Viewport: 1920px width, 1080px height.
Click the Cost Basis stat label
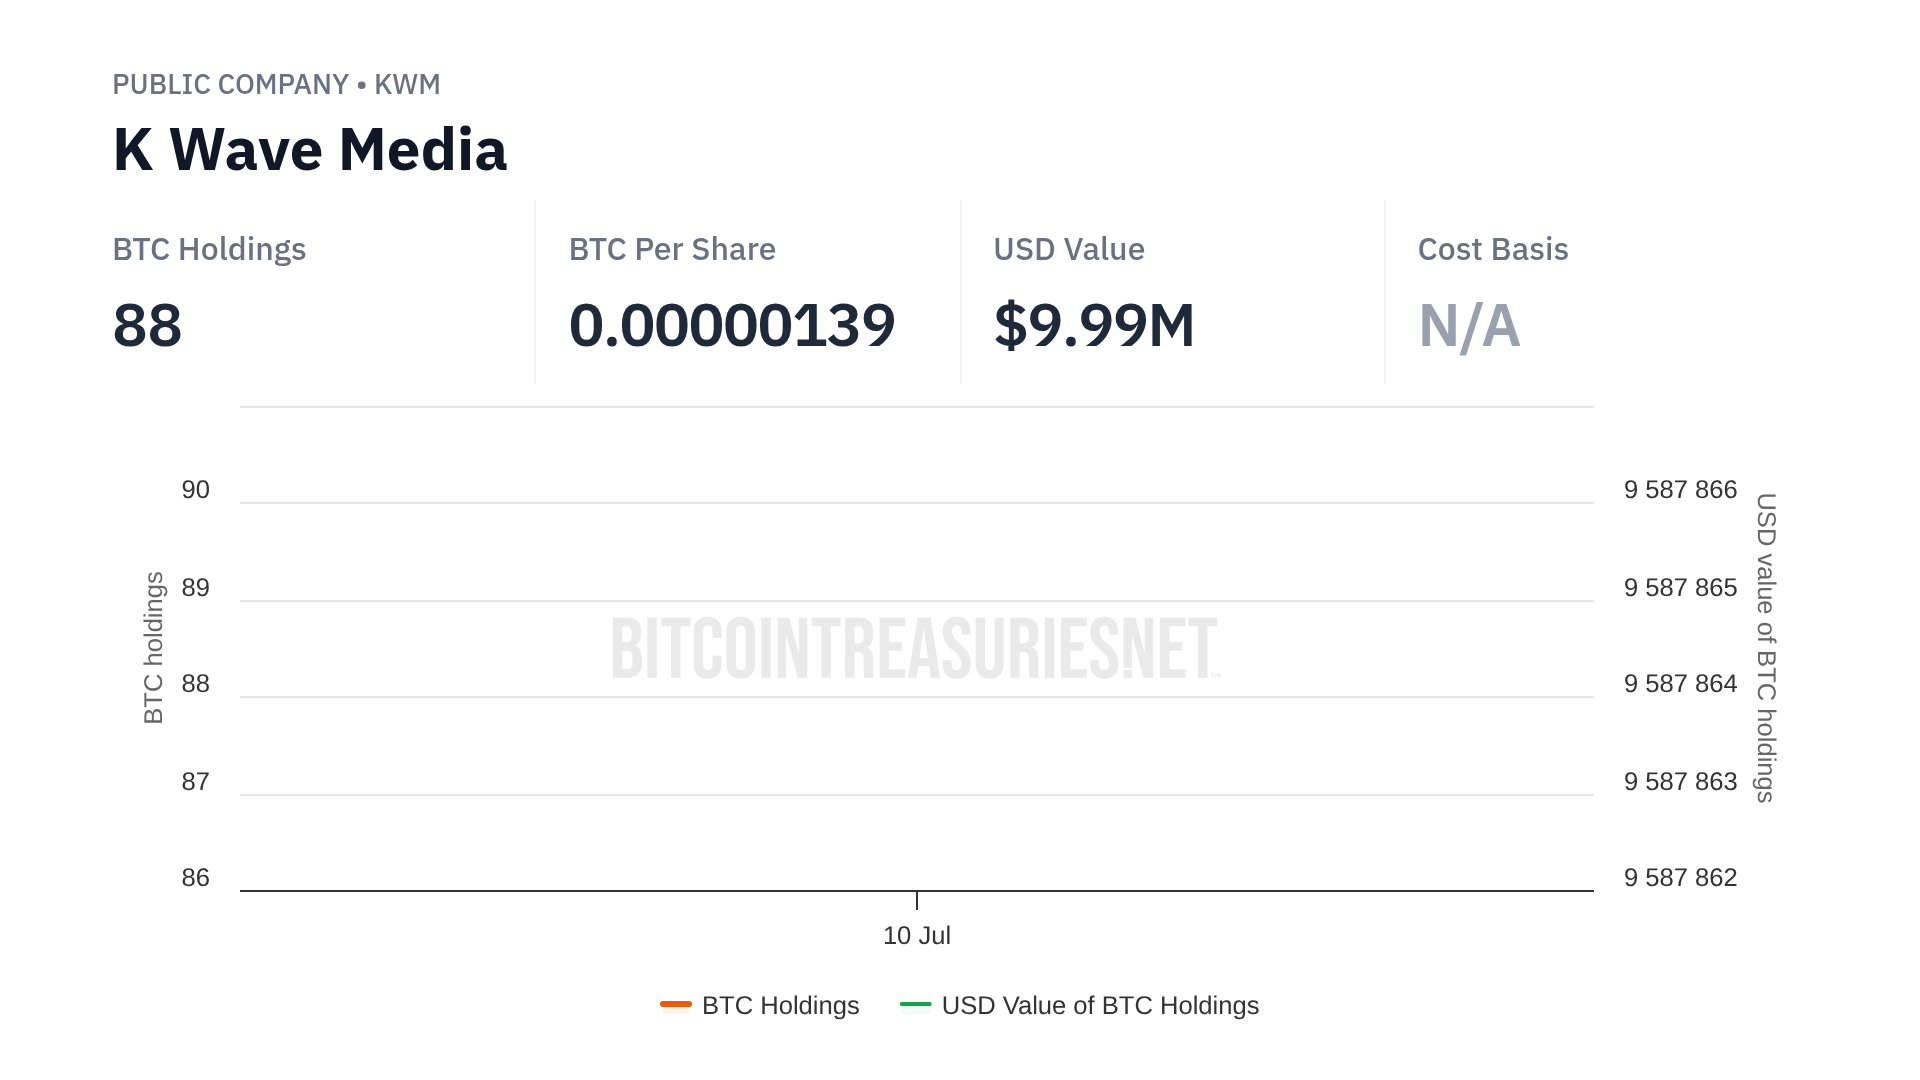[x=1492, y=249]
